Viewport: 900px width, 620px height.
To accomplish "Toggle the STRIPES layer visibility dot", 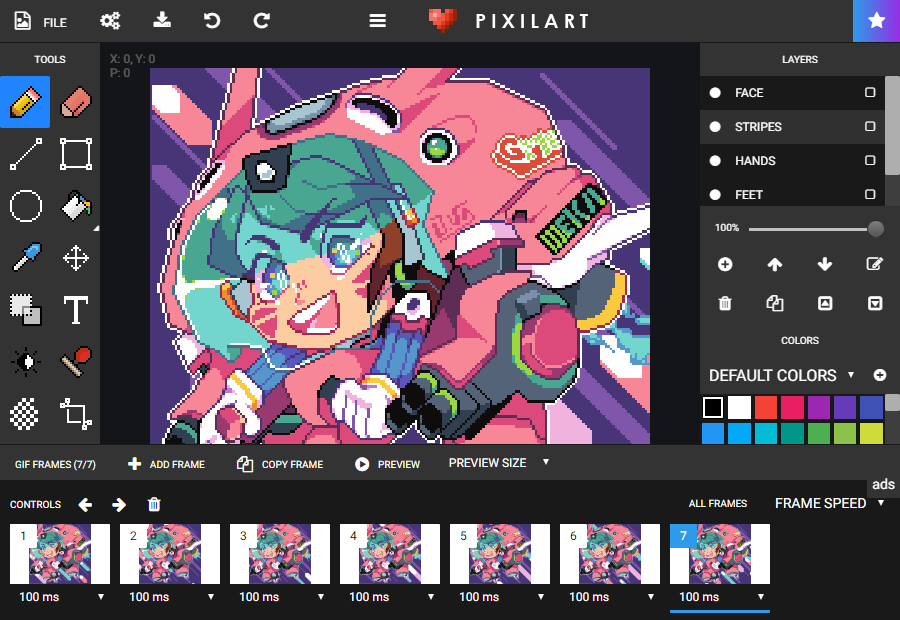I will click(714, 127).
